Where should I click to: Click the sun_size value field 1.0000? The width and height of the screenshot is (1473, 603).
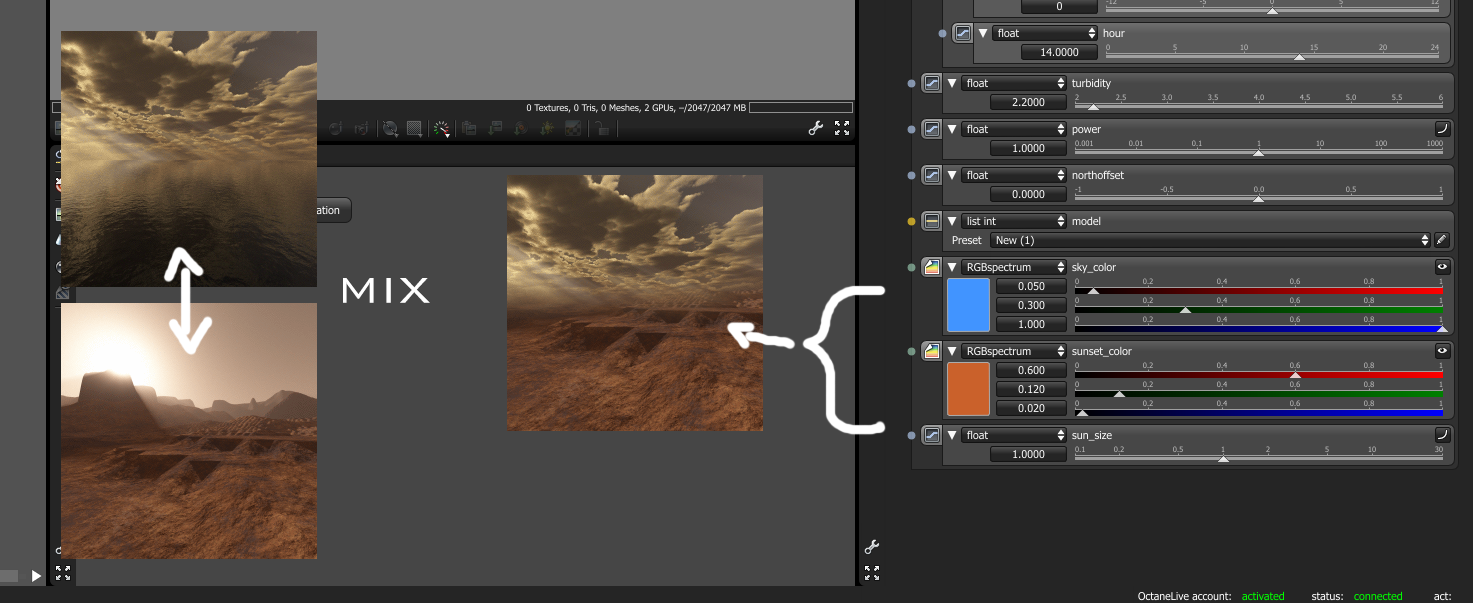tap(1028, 454)
